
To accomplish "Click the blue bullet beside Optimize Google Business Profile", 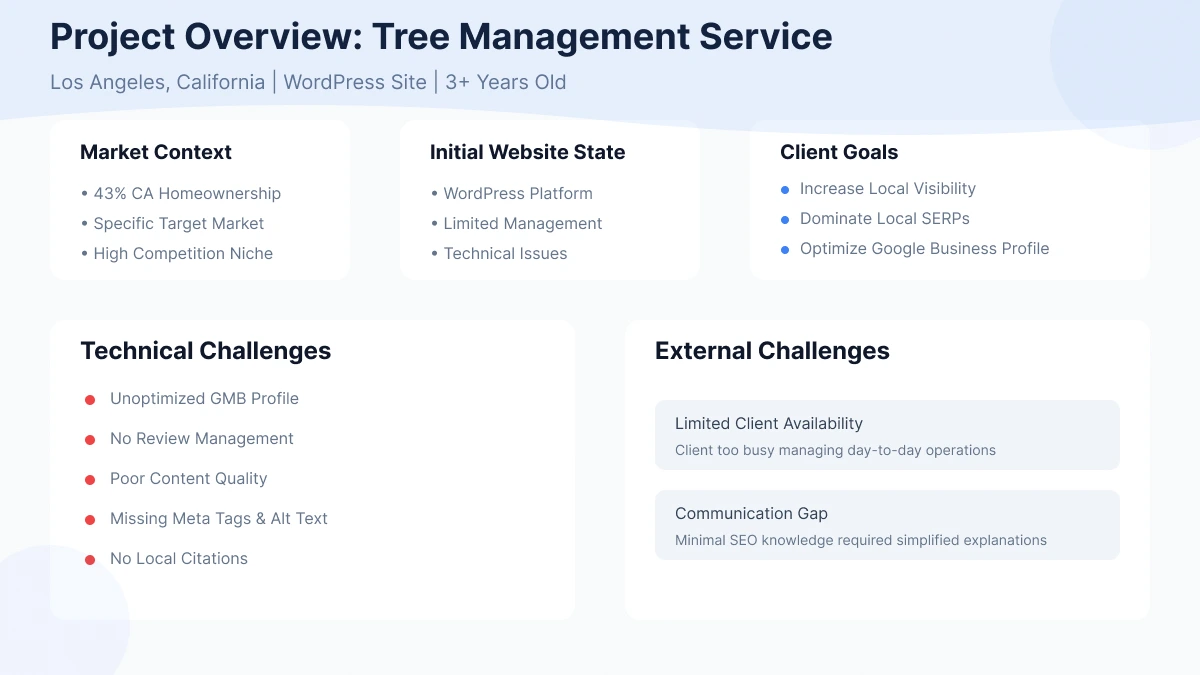I will [x=785, y=249].
